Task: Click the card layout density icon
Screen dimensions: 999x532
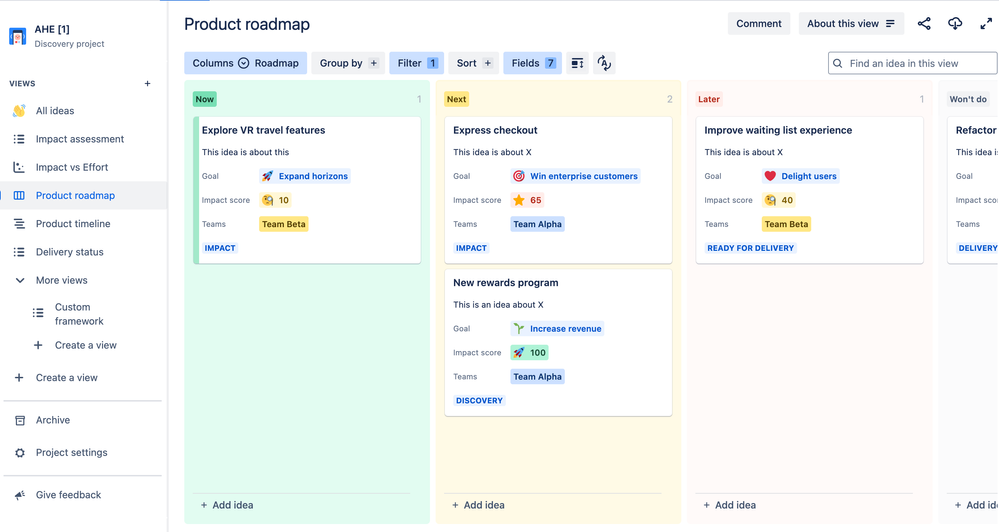Action: (577, 63)
